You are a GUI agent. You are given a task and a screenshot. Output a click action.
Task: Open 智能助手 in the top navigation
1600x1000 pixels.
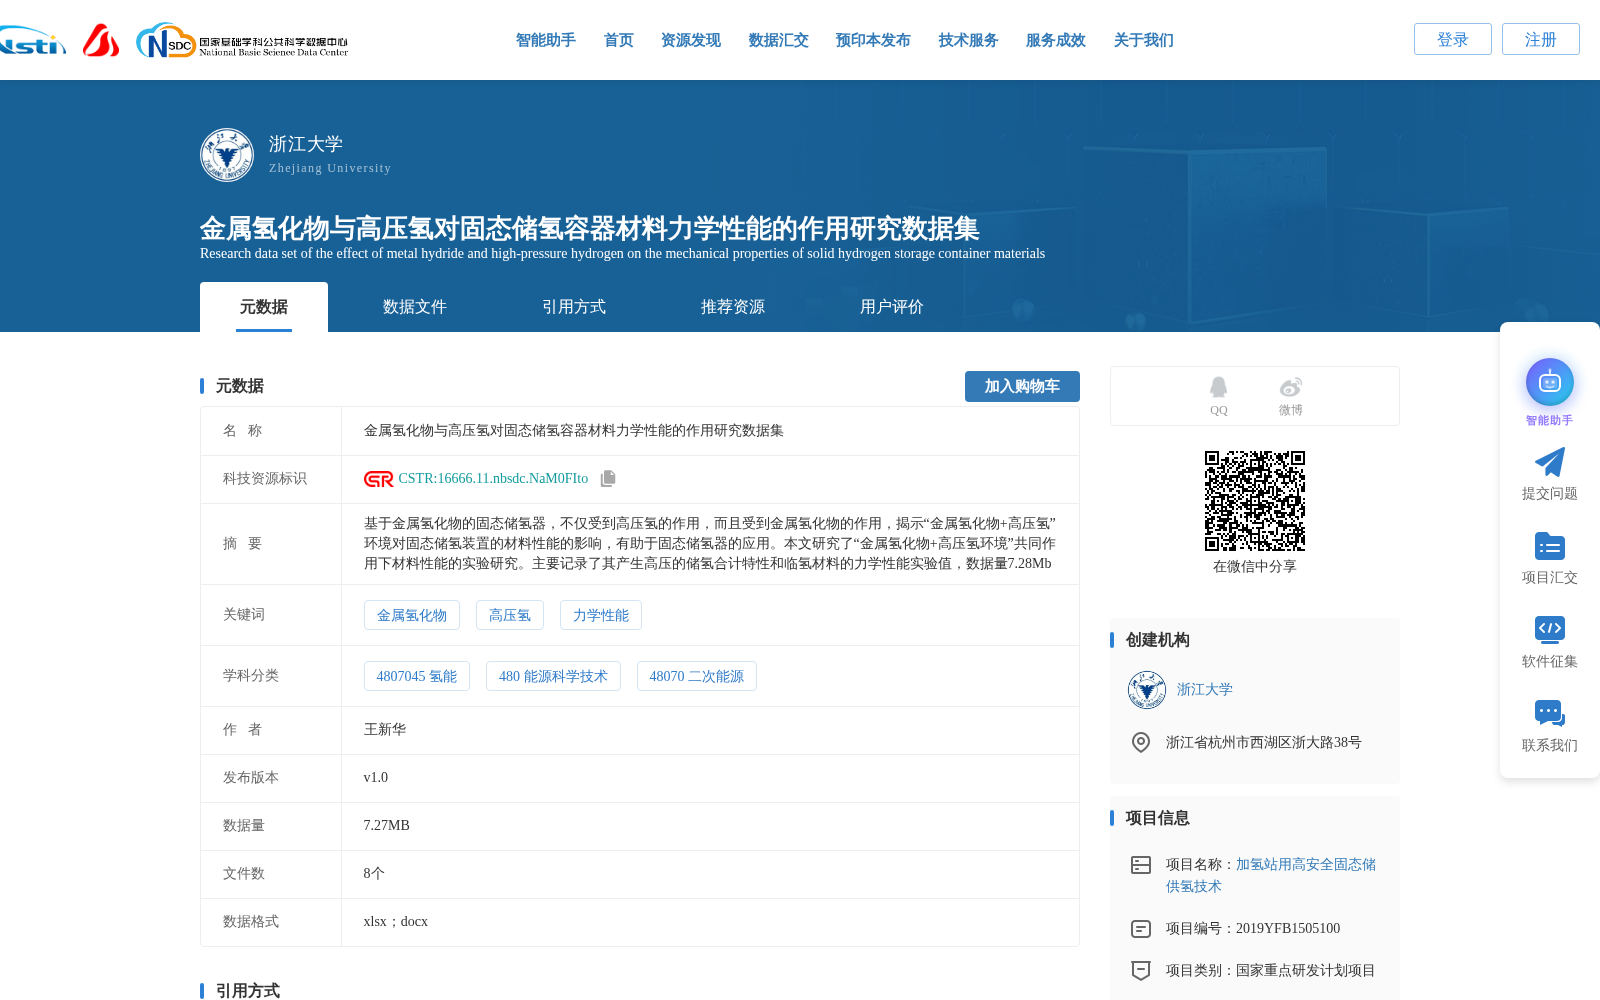pyautogui.click(x=546, y=40)
